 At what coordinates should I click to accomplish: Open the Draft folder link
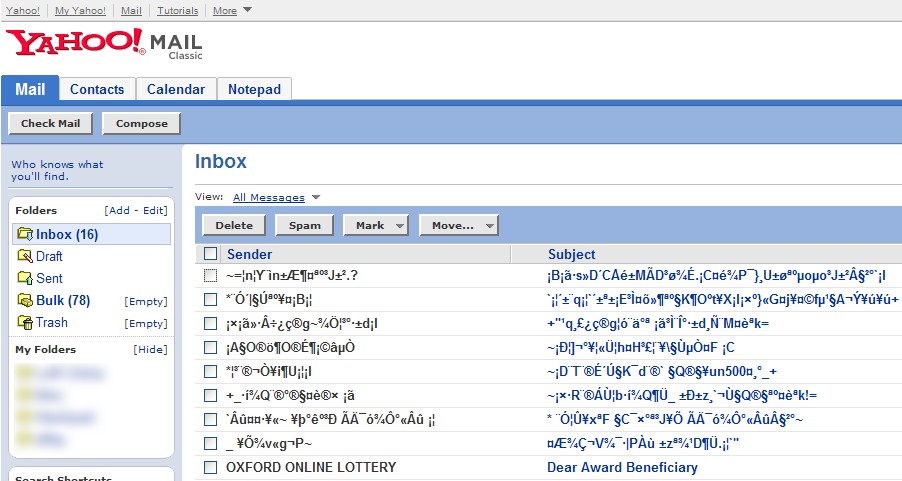49,256
